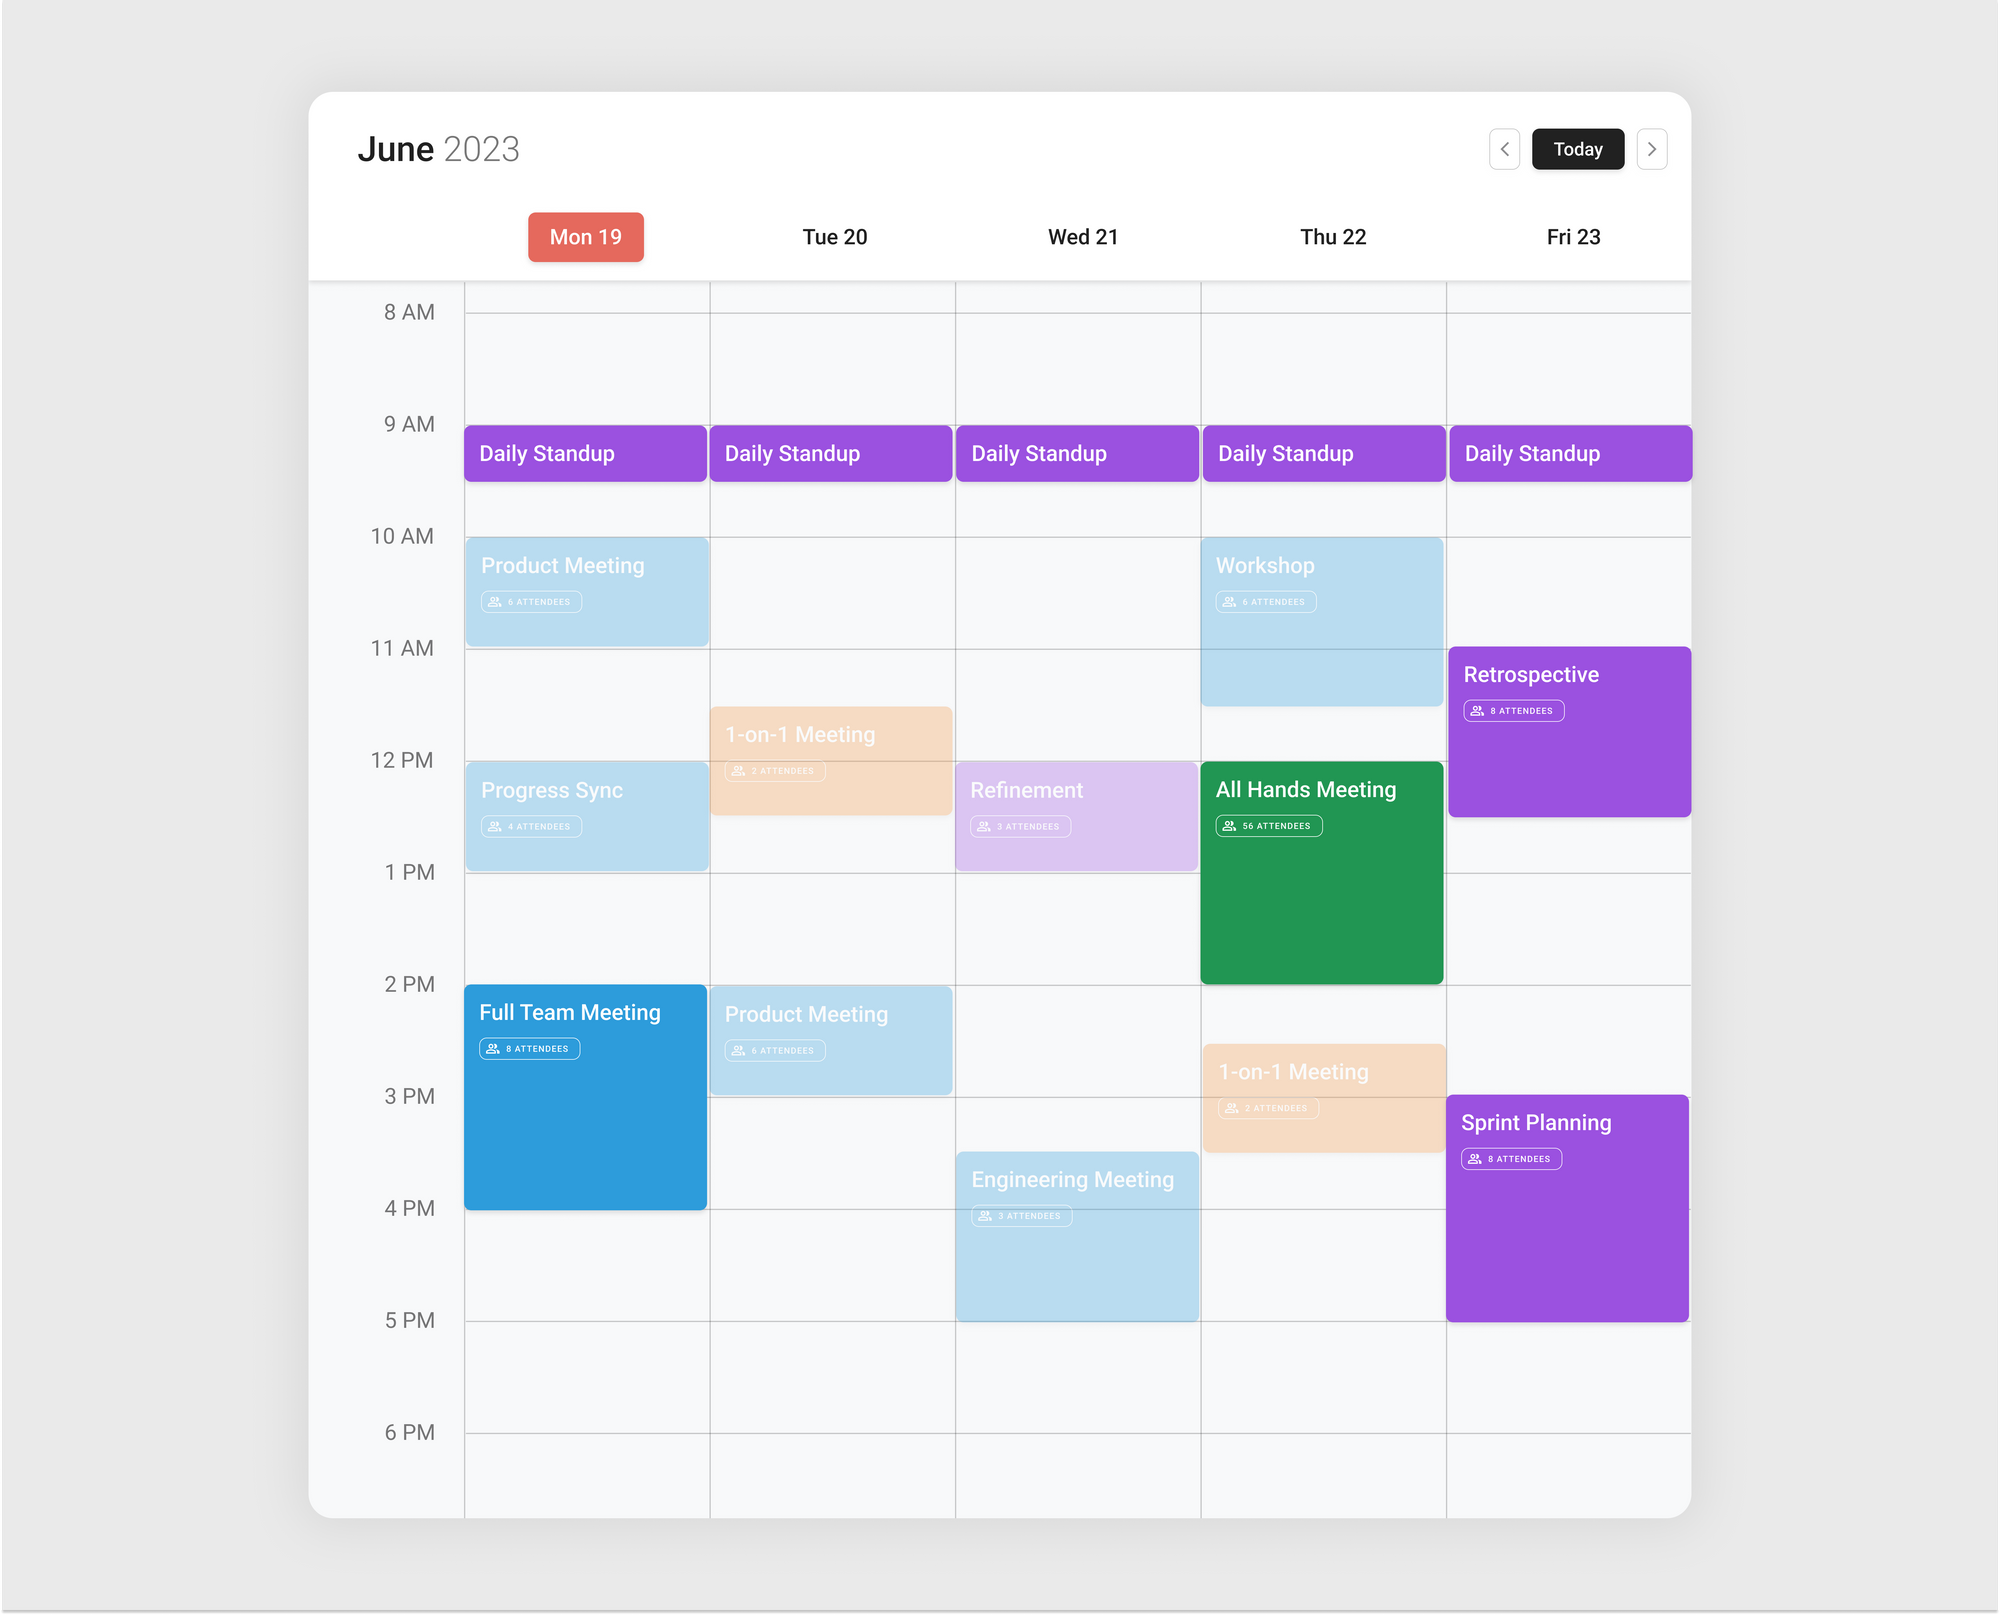
Task: Click the right navigation arrow icon
Action: 1652,148
